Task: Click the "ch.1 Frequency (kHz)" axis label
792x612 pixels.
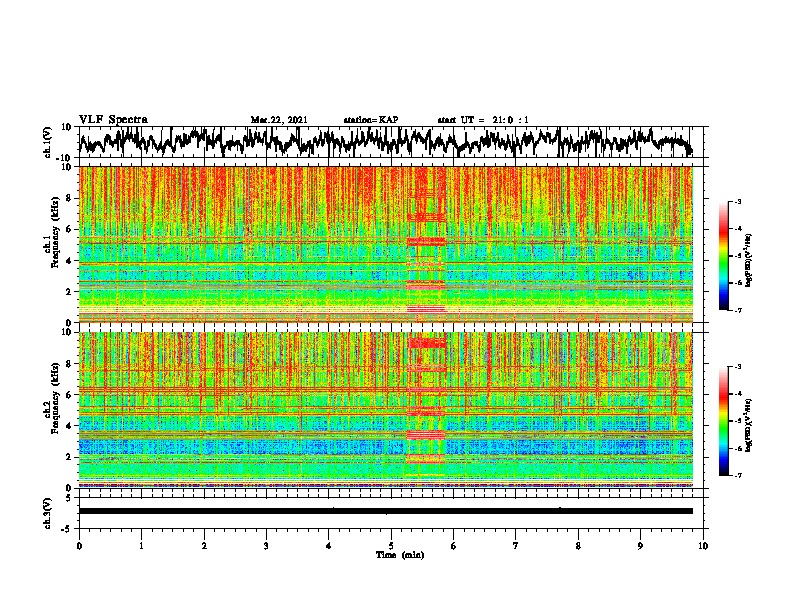Action: tap(52, 233)
